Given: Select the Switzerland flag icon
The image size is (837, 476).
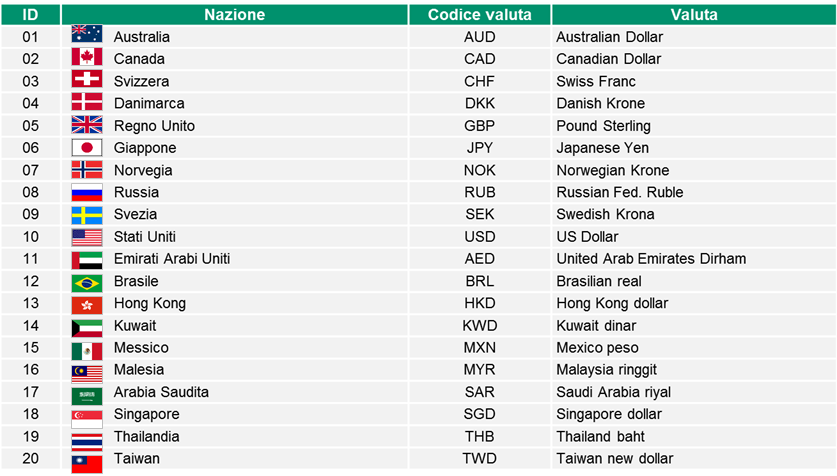Looking at the screenshot, I should coord(87,80).
